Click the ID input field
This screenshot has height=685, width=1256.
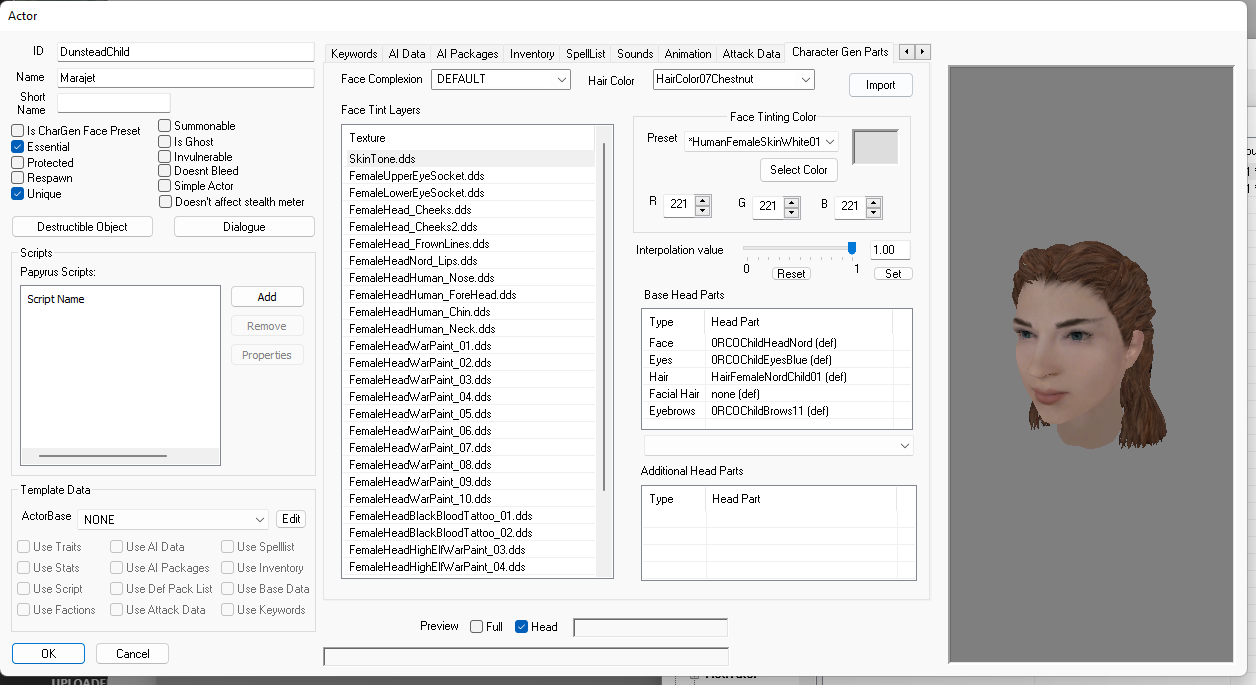pos(186,51)
